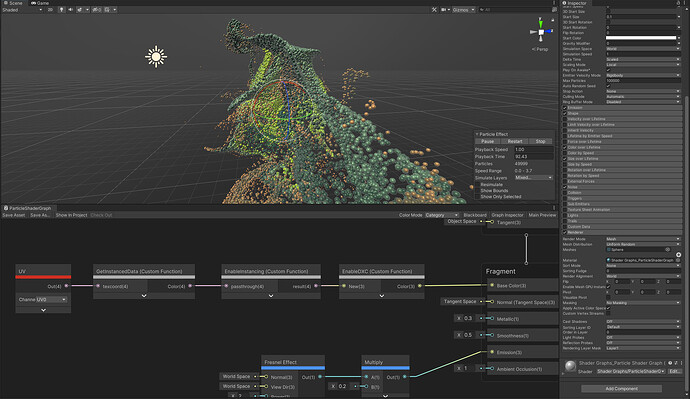Select the directional light sun gizmo
Image resolution: width=690 pixels, height=399 pixels.
point(156,56)
